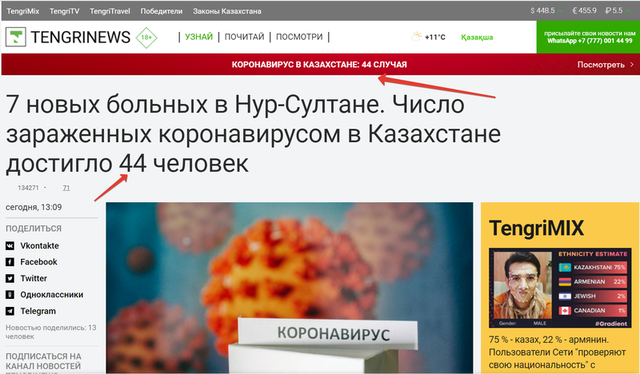Viewport: 640px width, 374px height.
Task: Click the euro exchange rate 455.9
Action: tap(584, 11)
